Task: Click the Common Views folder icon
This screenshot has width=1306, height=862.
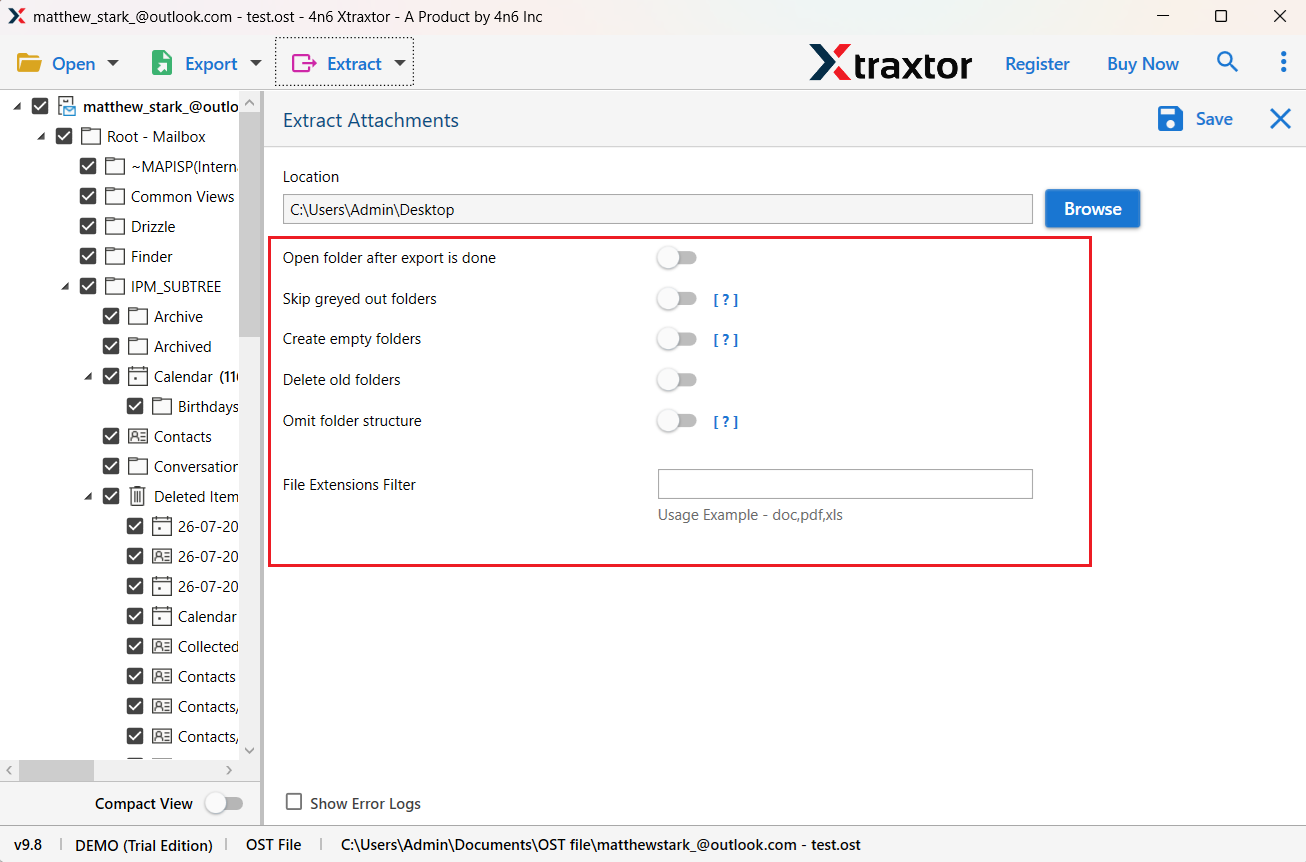Action: point(114,196)
